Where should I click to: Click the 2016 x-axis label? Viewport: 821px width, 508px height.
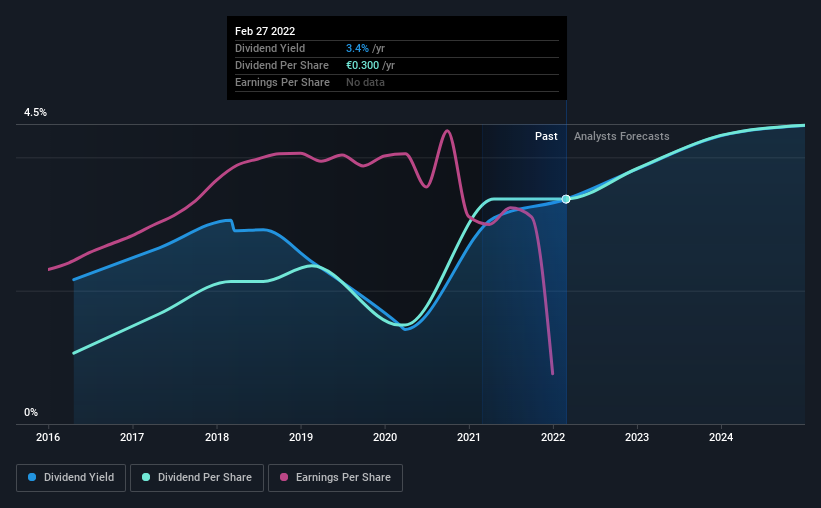48,437
